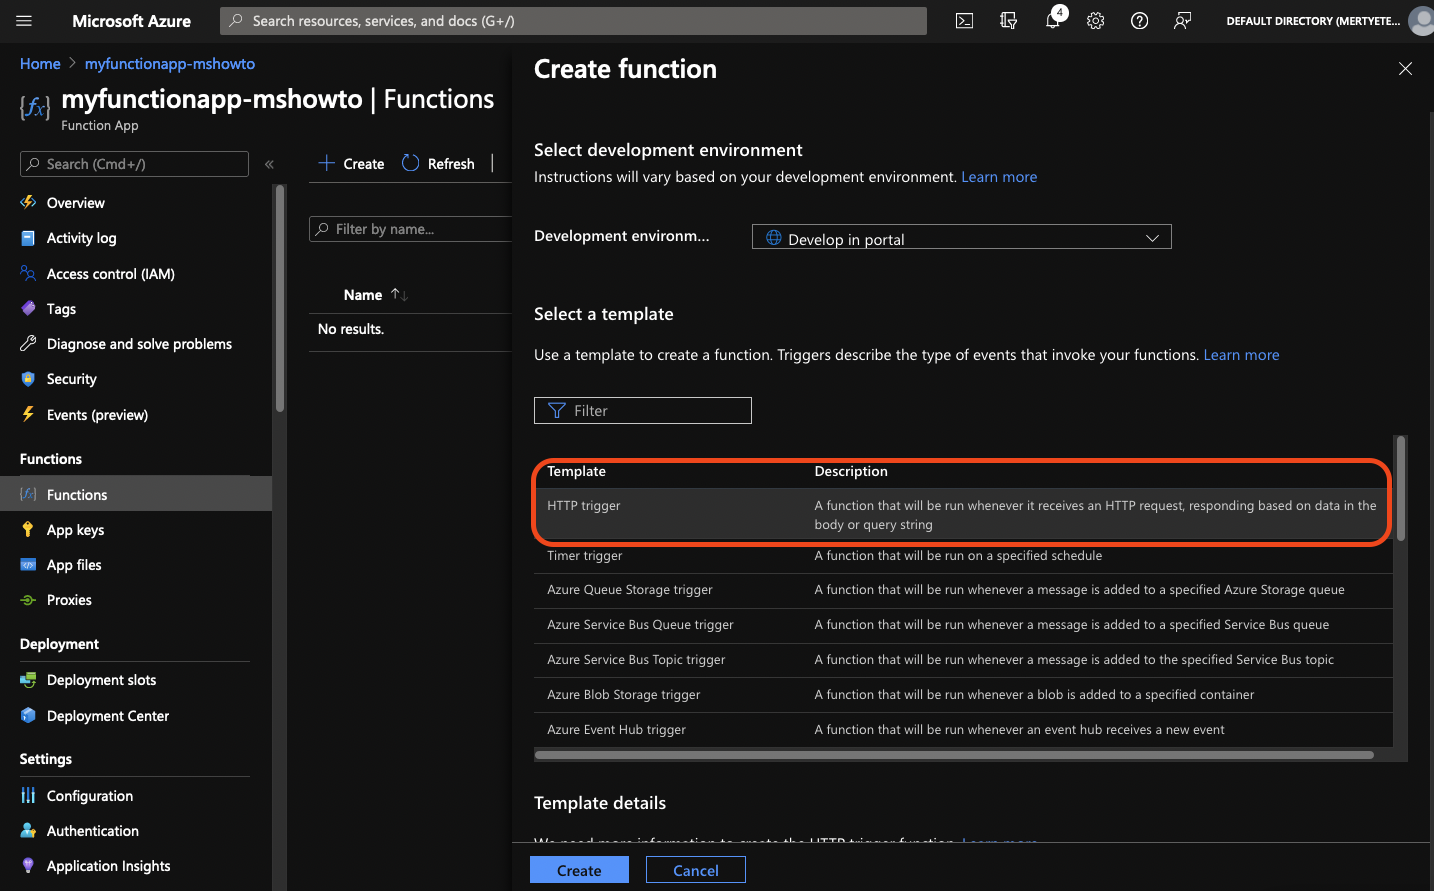
Task: Click the Function App fx icon
Action: point(35,108)
